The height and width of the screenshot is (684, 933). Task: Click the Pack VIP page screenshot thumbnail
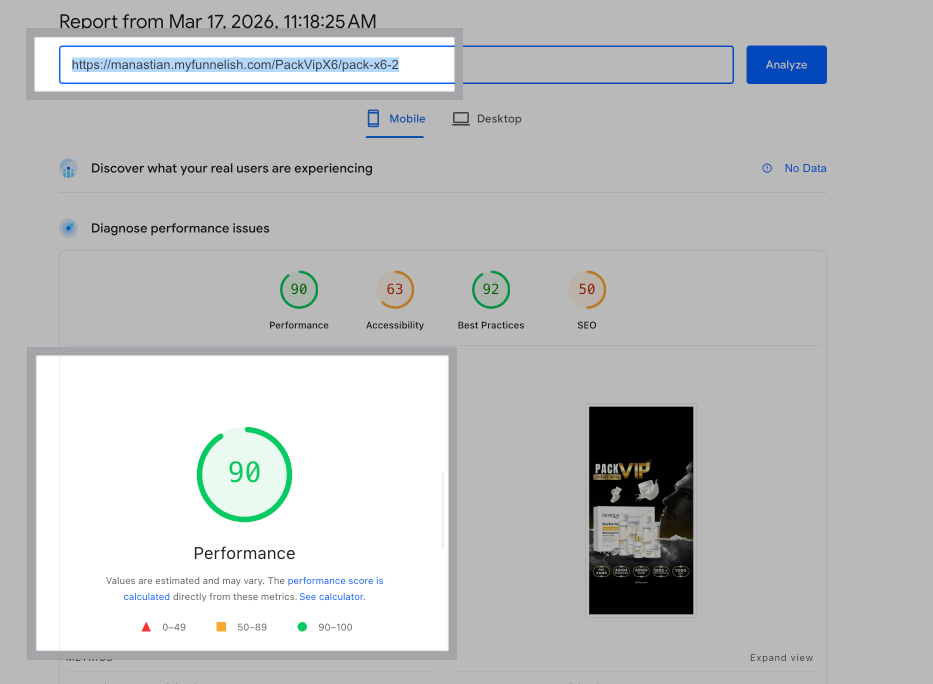(x=641, y=510)
